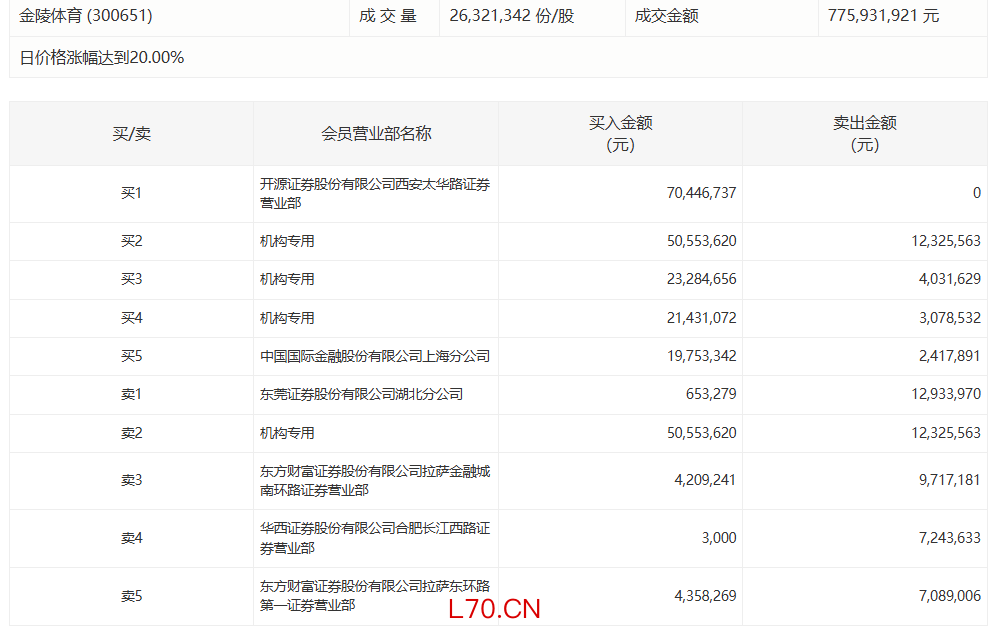Image resolution: width=990 pixels, height=629 pixels.
Task: Click the 卖出金额 (元) column header
Action: pyautogui.click(x=865, y=134)
